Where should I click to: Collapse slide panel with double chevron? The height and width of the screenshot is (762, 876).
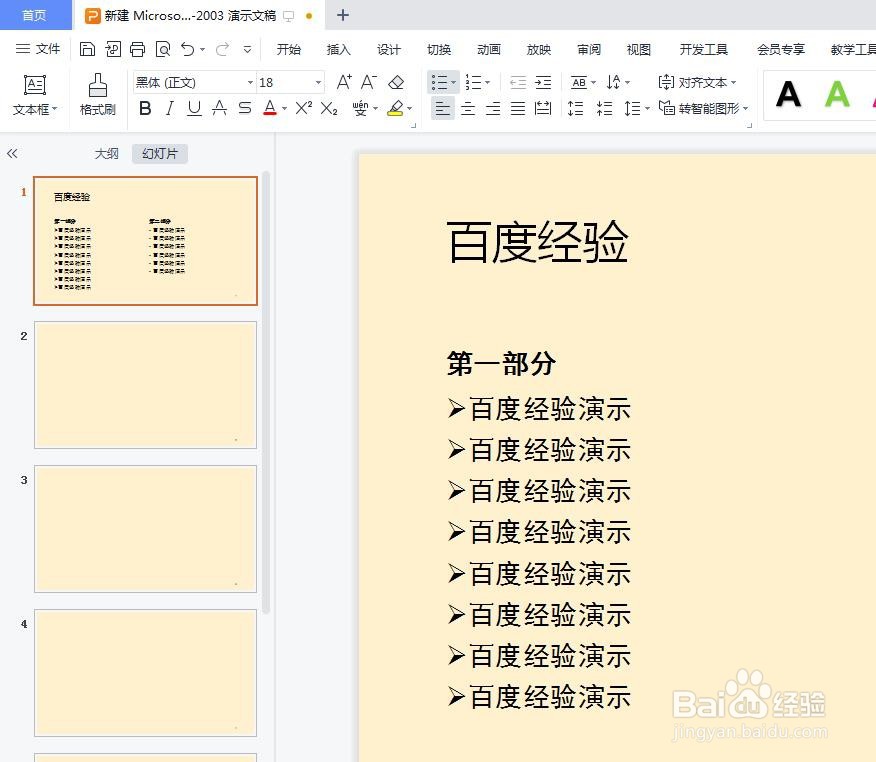[x=12, y=153]
